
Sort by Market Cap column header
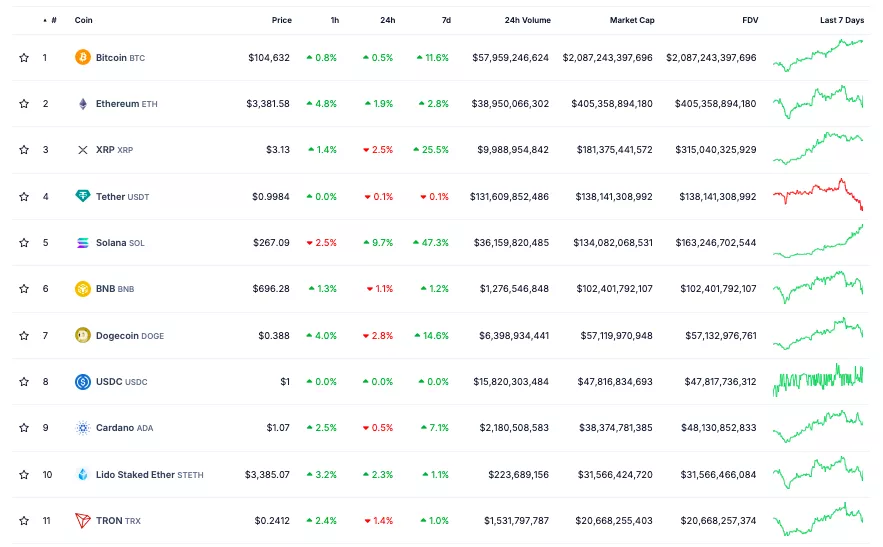[631, 20]
